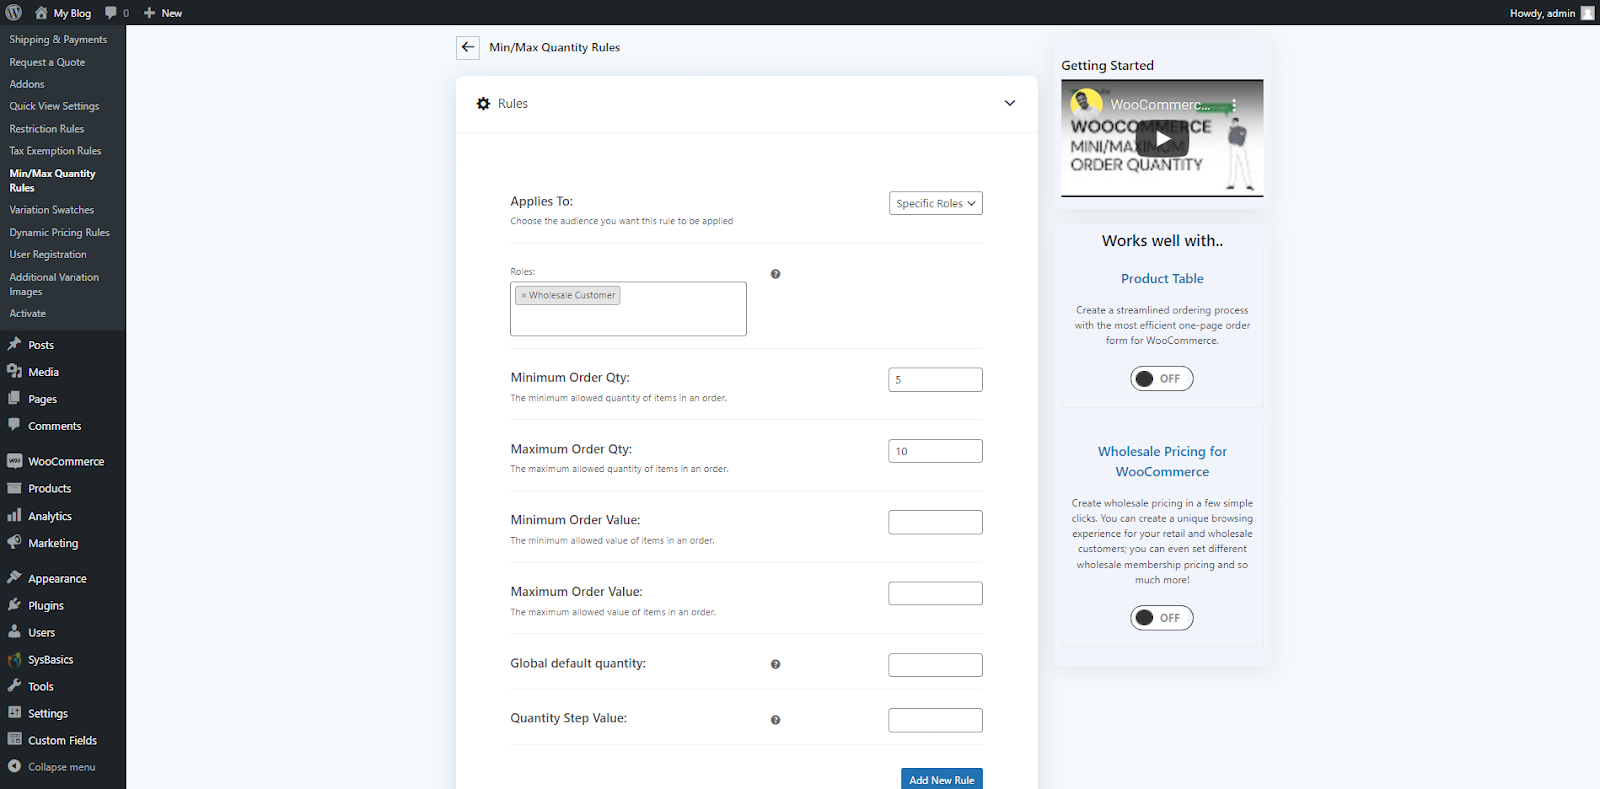Image resolution: width=1600 pixels, height=789 pixels.
Task: Open Tools wrench icon
Action: pyautogui.click(x=14, y=686)
